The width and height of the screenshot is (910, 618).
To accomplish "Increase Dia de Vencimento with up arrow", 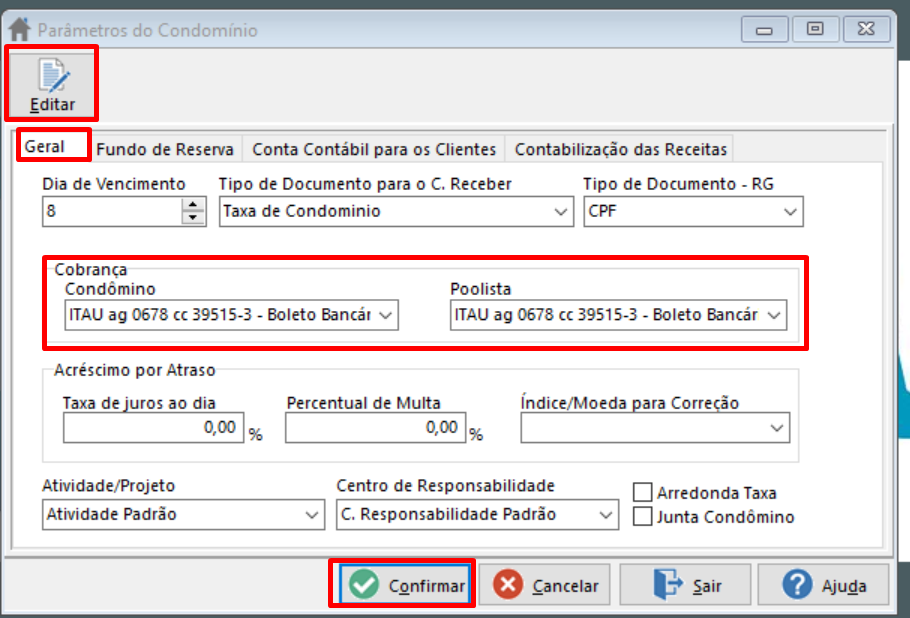I will click(x=193, y=205).
